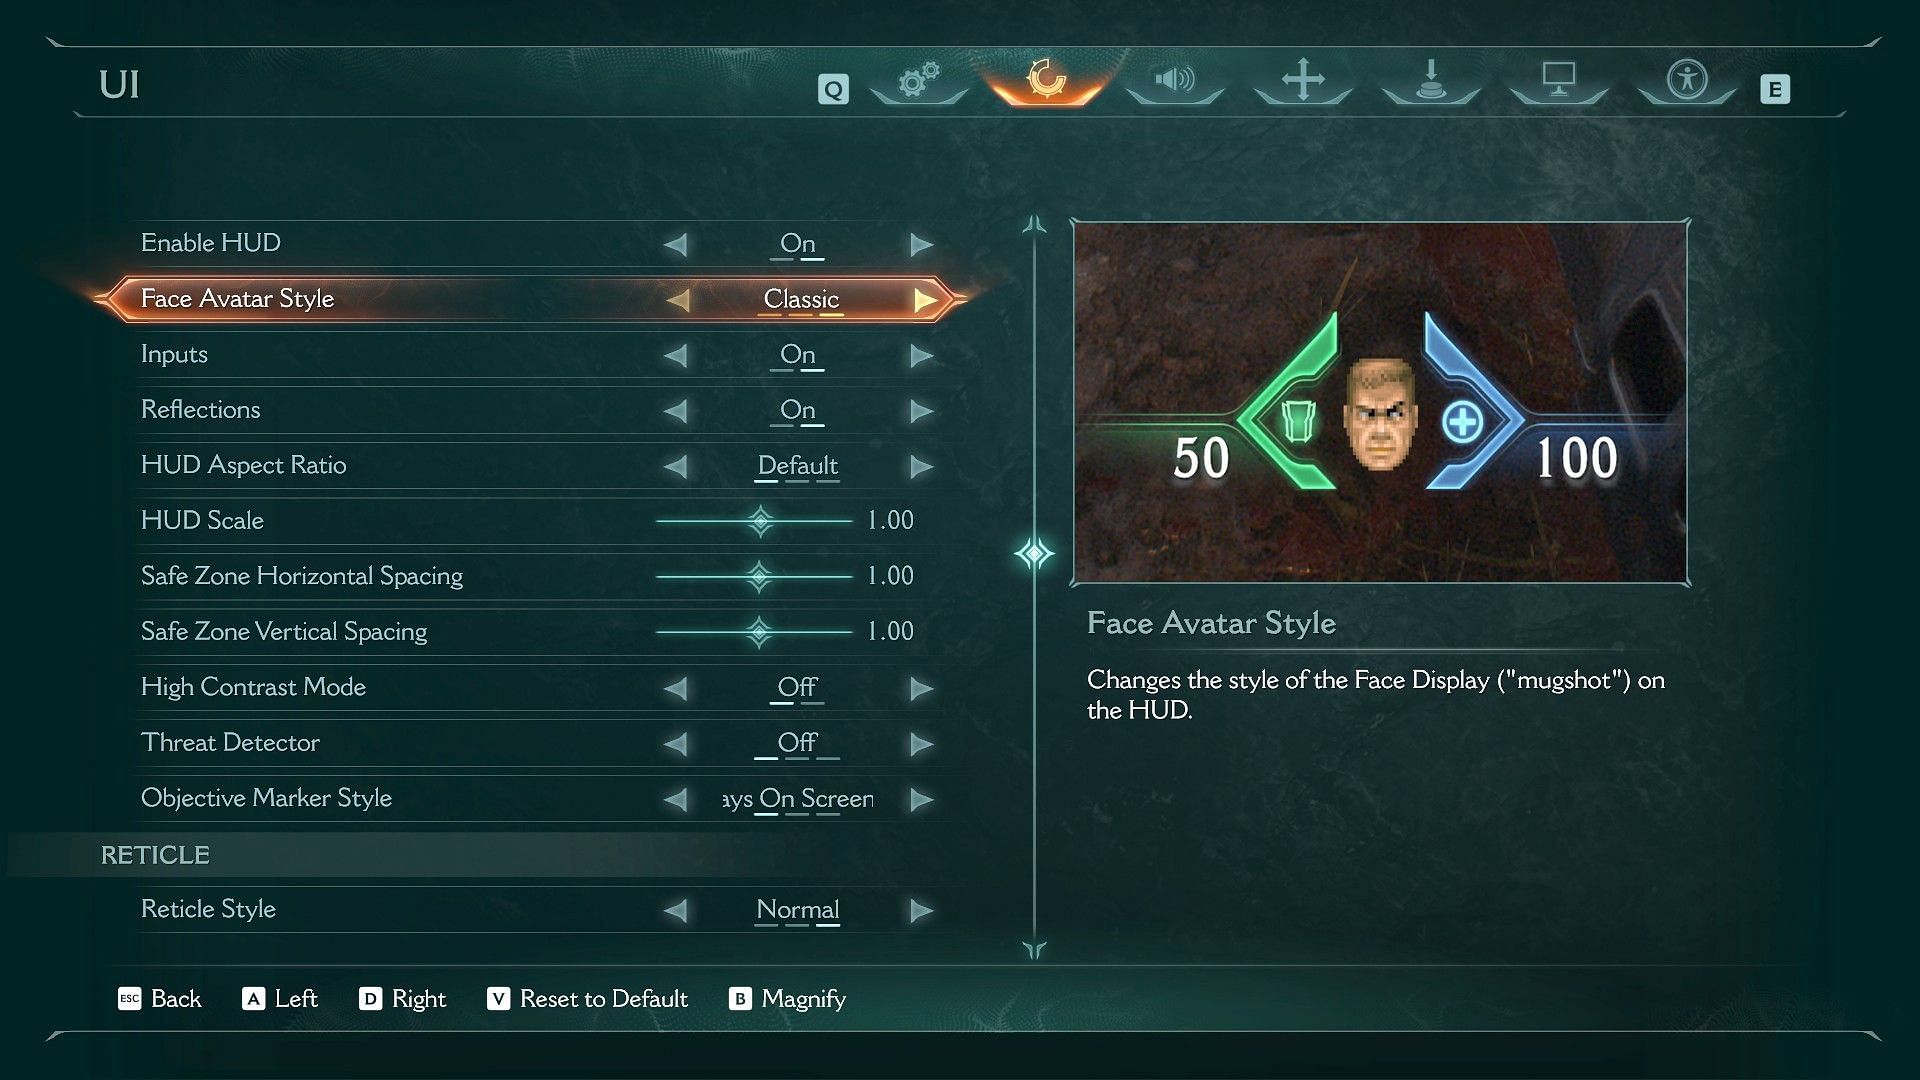
Task: Click the Q previous-tab key icon
Action: 833,89
